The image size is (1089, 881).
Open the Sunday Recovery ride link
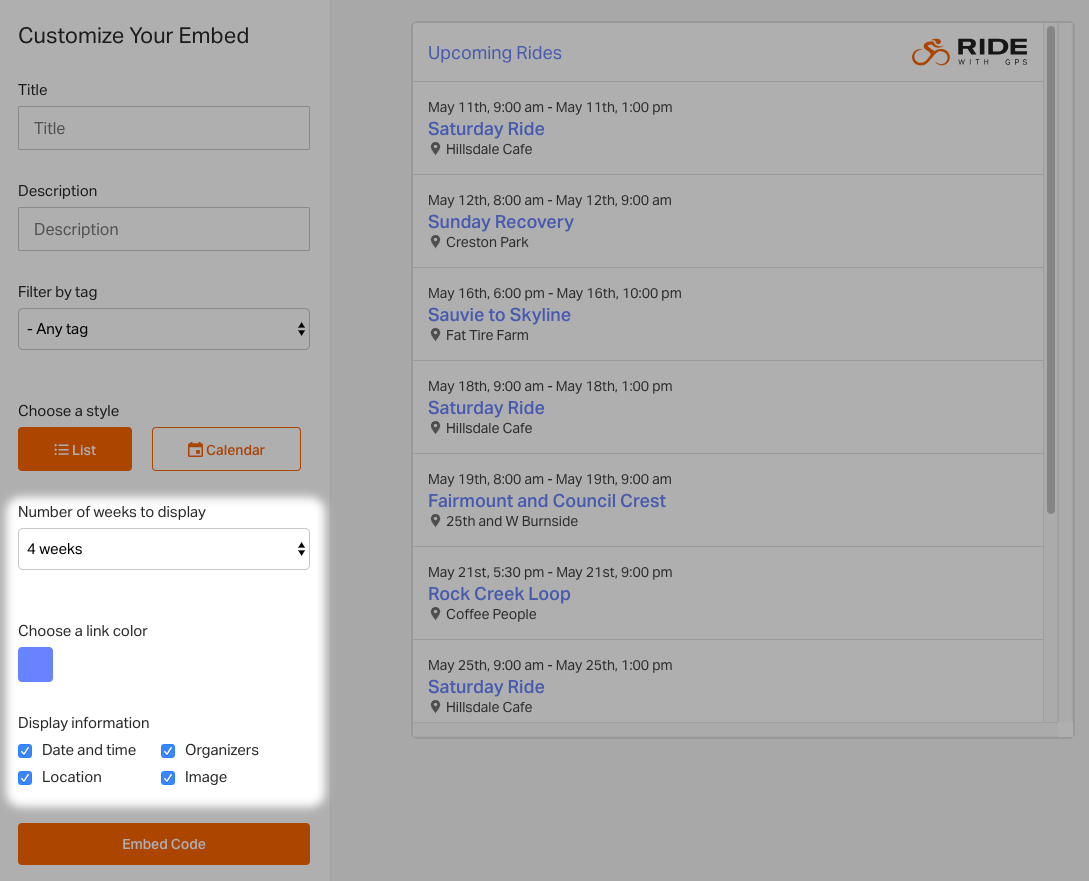tap(501, 221)
